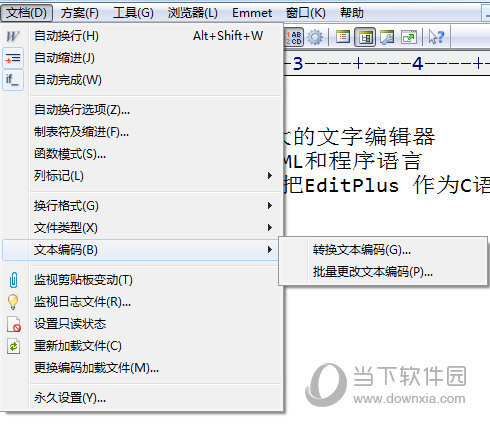Open preferences via the gear toolbar icon
The height and width of the screenshot is (428, 490).
[315, 37]
